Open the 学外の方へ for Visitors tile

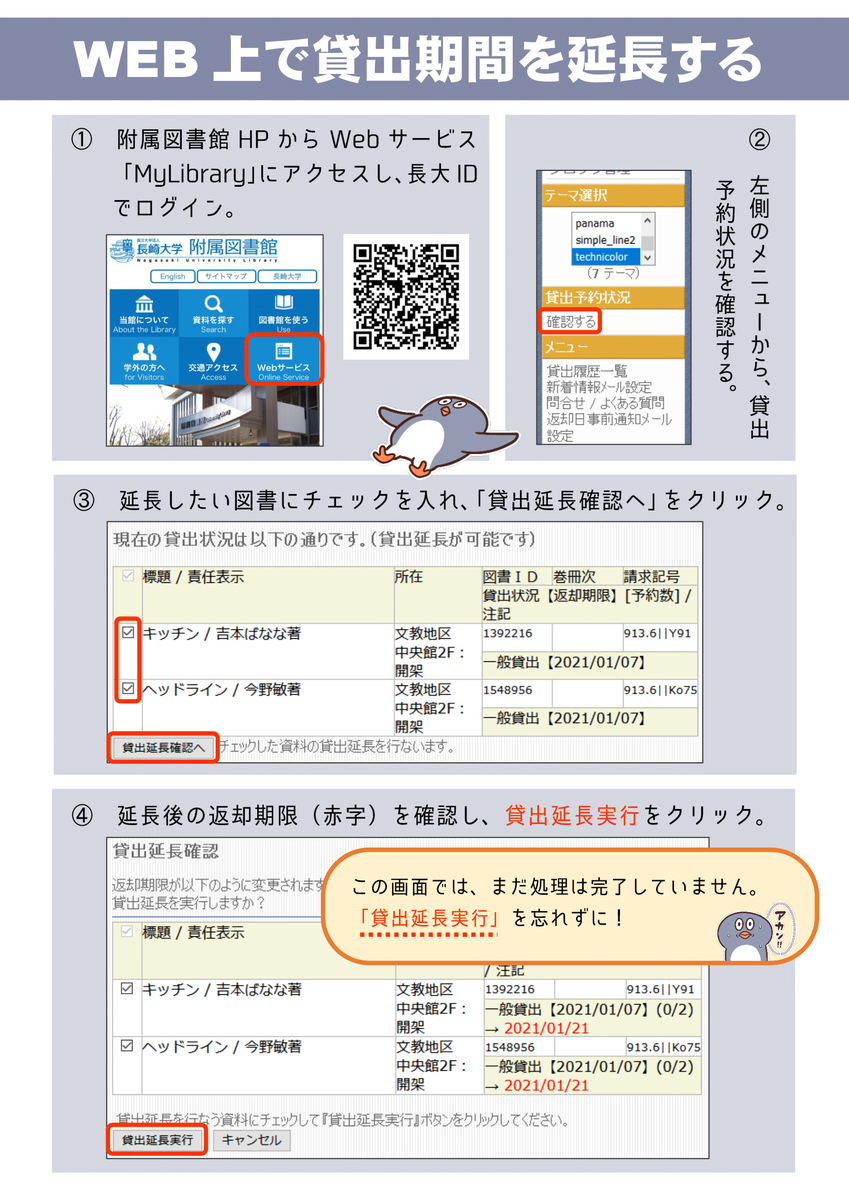(x=144, y=362)
